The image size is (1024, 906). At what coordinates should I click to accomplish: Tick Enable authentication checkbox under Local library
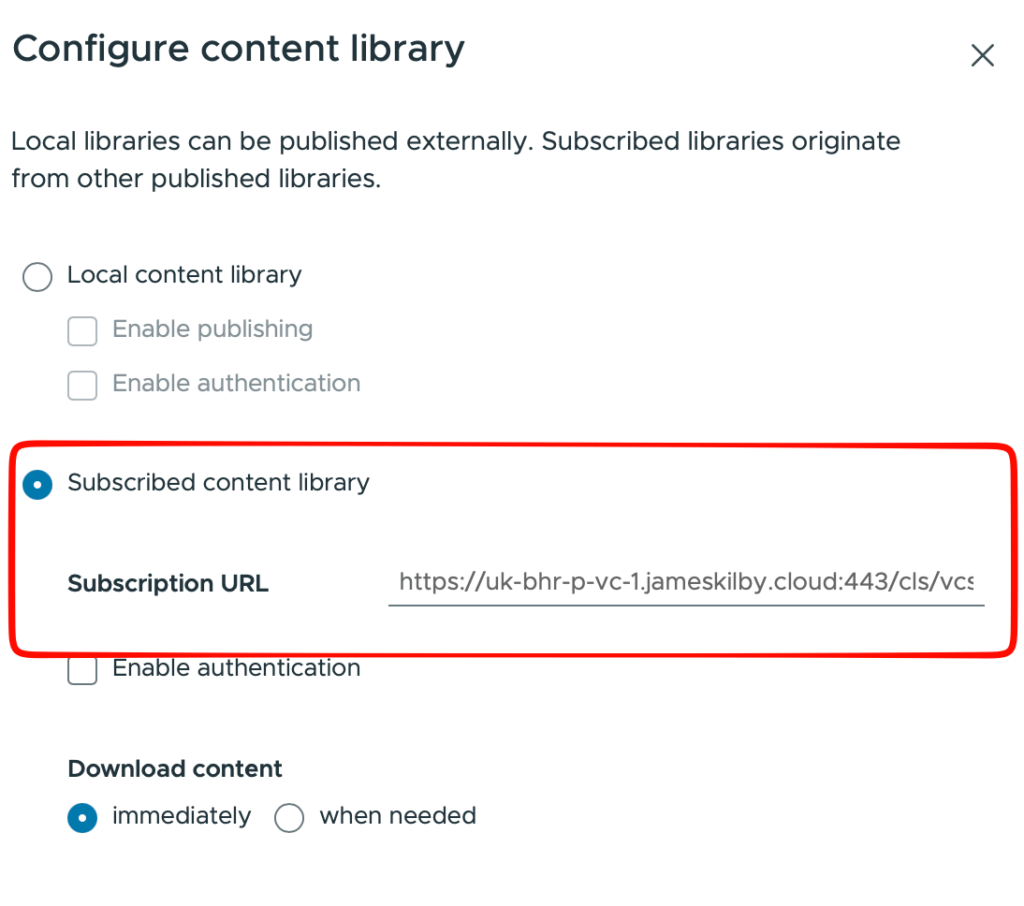point(82,385)
